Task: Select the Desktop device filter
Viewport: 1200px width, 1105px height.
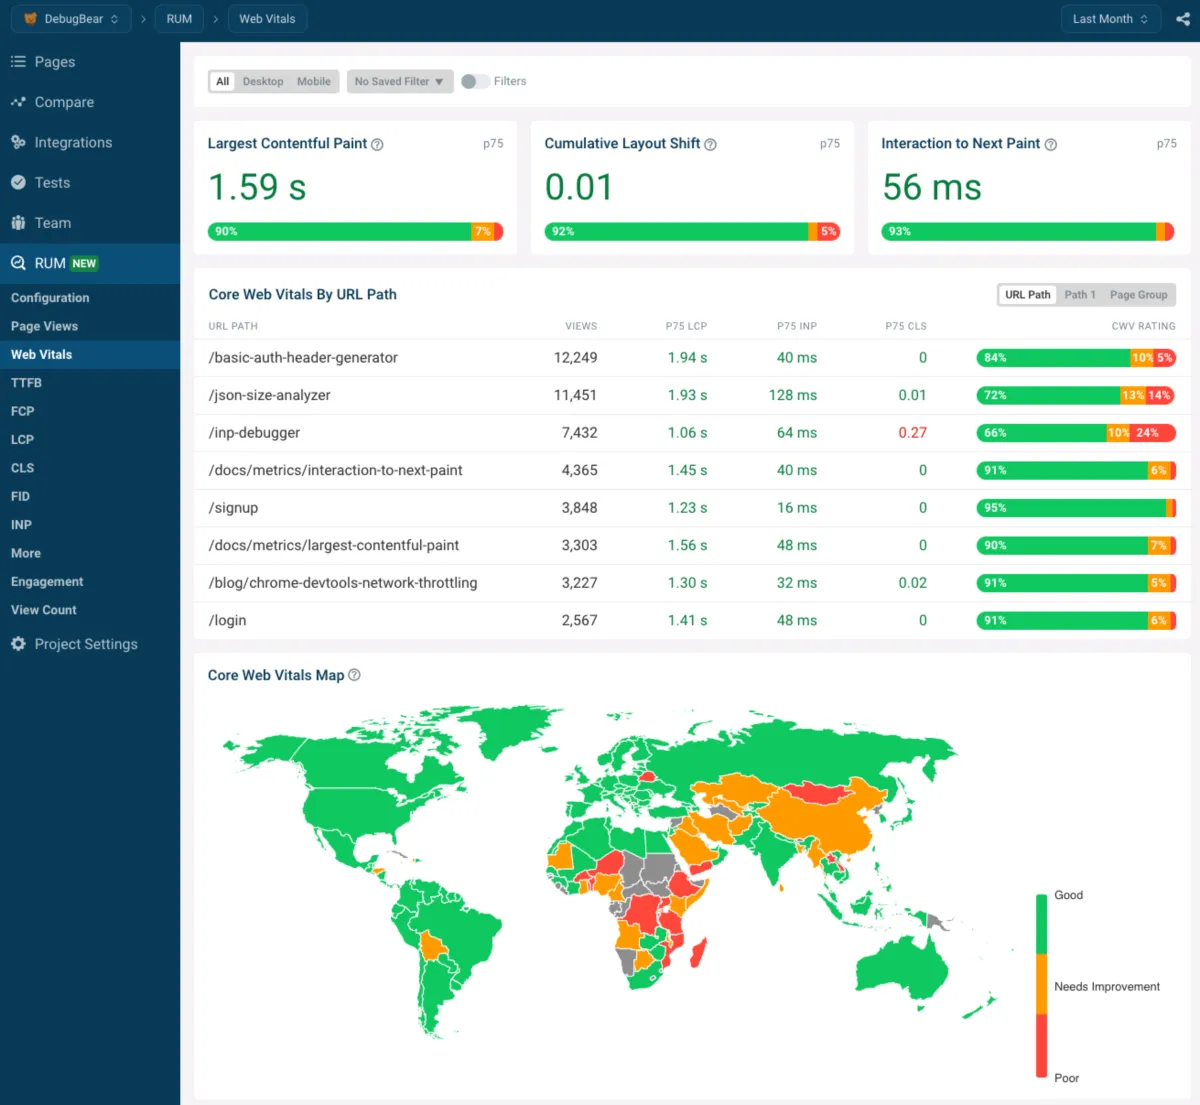Action: click(262, 82)
